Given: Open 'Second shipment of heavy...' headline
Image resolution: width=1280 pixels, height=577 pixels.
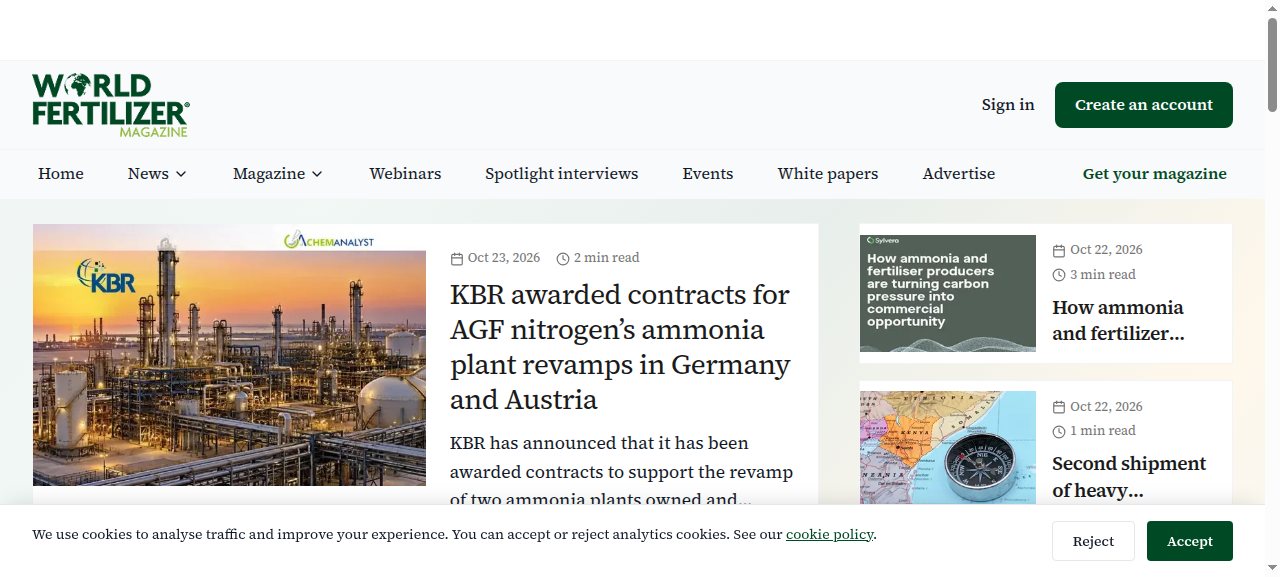Looking at the screenshot, I should pos(1129,477).
